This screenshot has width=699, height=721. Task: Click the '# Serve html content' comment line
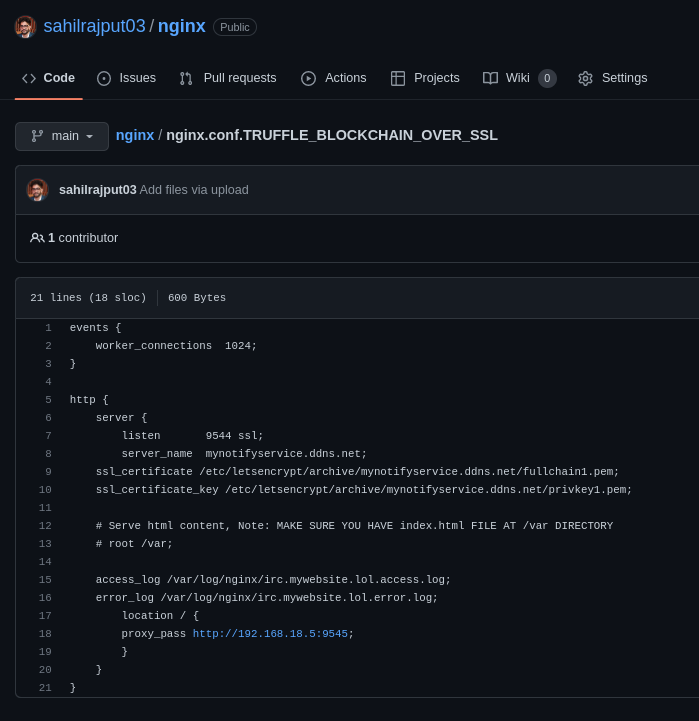click(354, 526)
